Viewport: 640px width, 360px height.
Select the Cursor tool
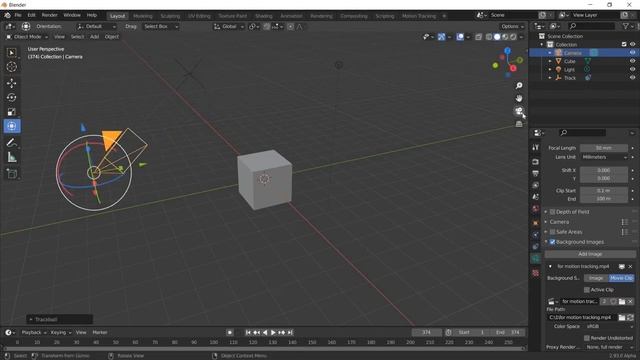click(11, 67)
